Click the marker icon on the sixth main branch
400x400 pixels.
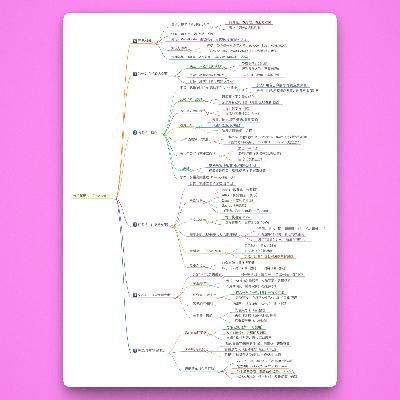(x=135, y=351)
